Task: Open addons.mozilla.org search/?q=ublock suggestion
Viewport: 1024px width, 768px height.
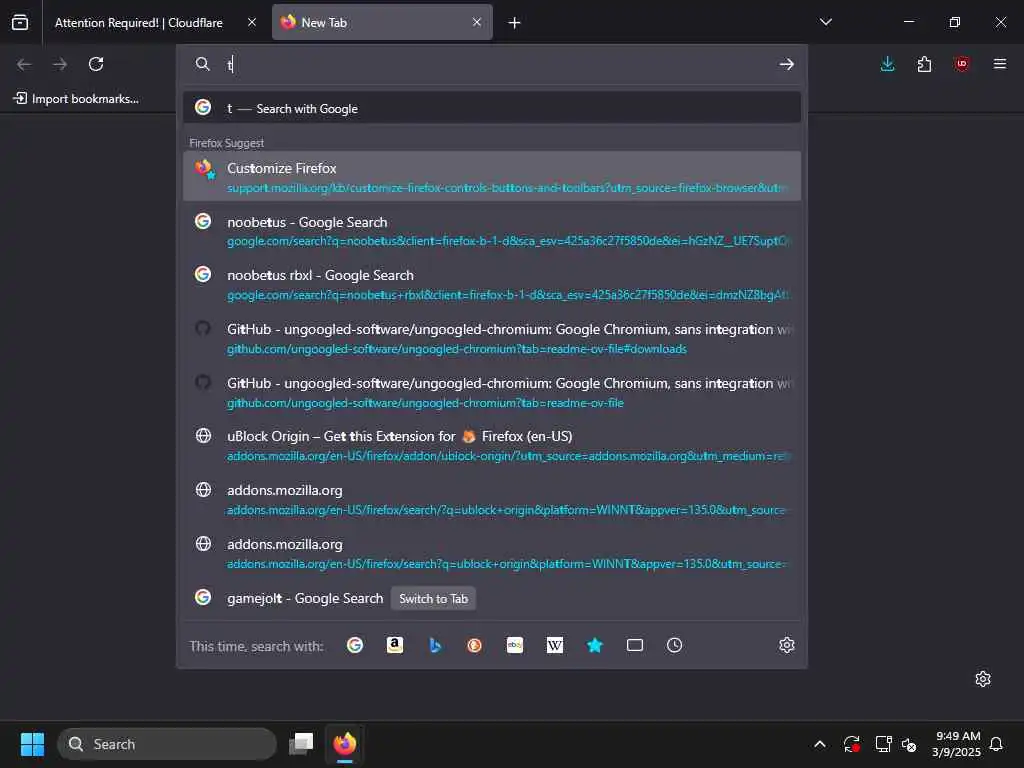Action: (492, 500)
